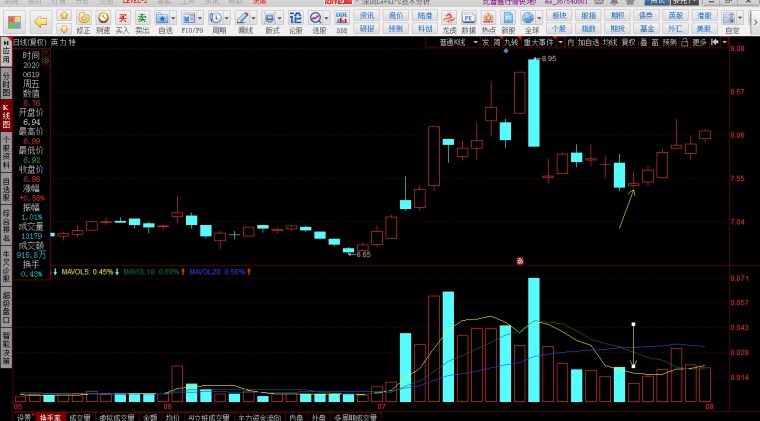This screenshot has width=760, height=421.
Task: Click the tall cyan candlestick at 8.95 peak
Action: click(x=534, y=102)
